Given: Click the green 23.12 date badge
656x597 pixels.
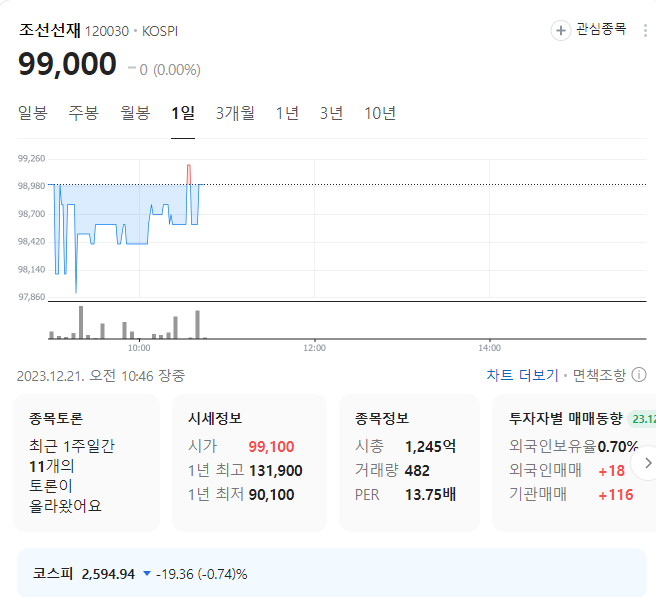Looking at the screenshot, I should [x=642, y=419].
